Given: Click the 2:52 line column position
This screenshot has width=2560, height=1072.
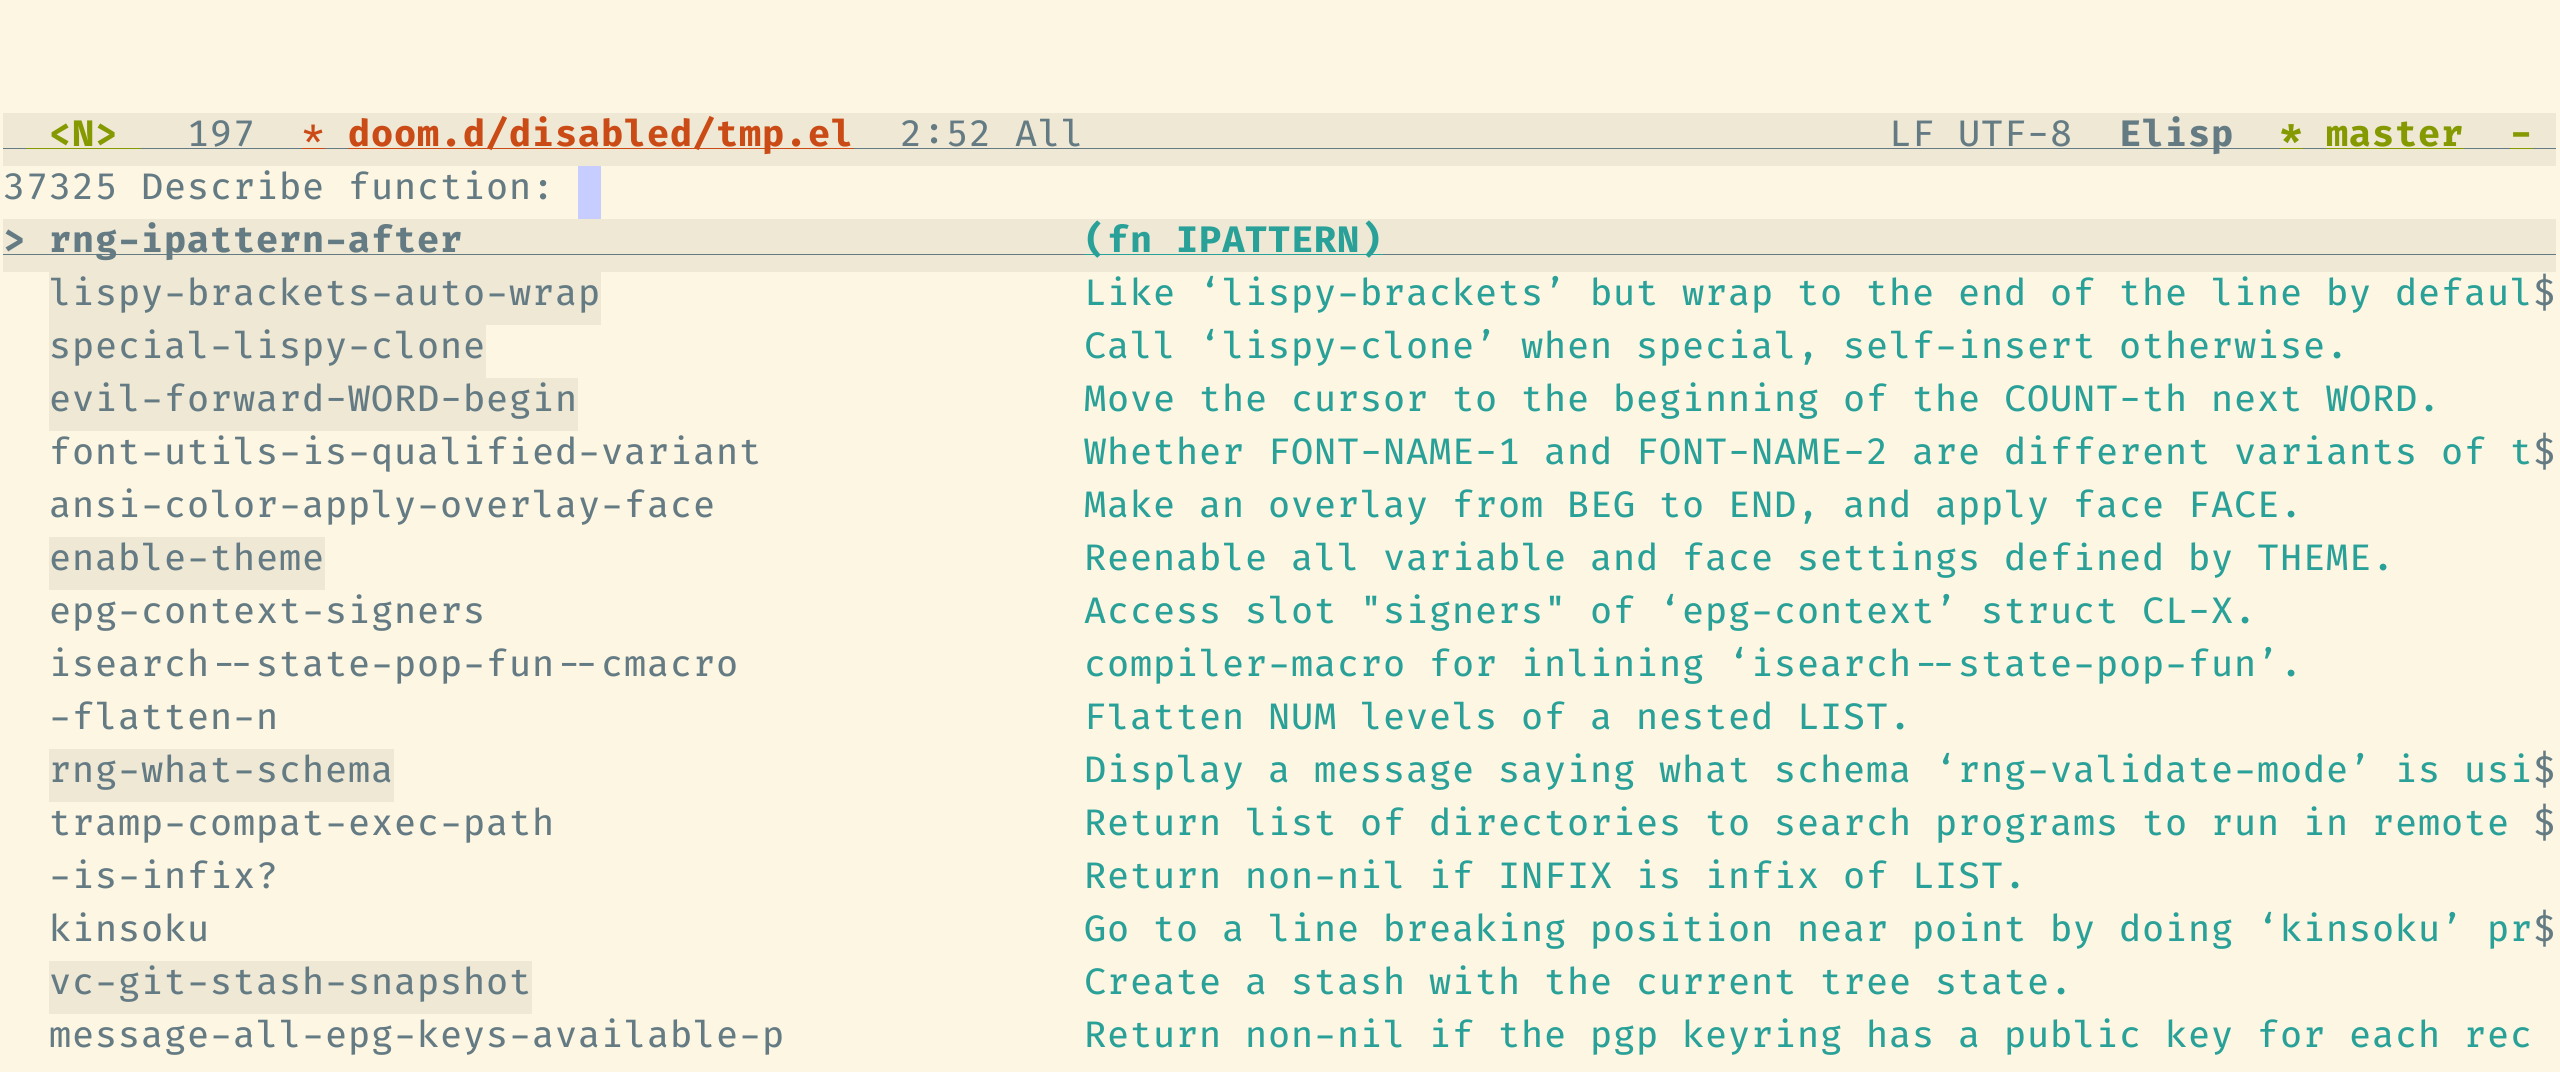Looking at the screenshot, I should coord(944,134).
